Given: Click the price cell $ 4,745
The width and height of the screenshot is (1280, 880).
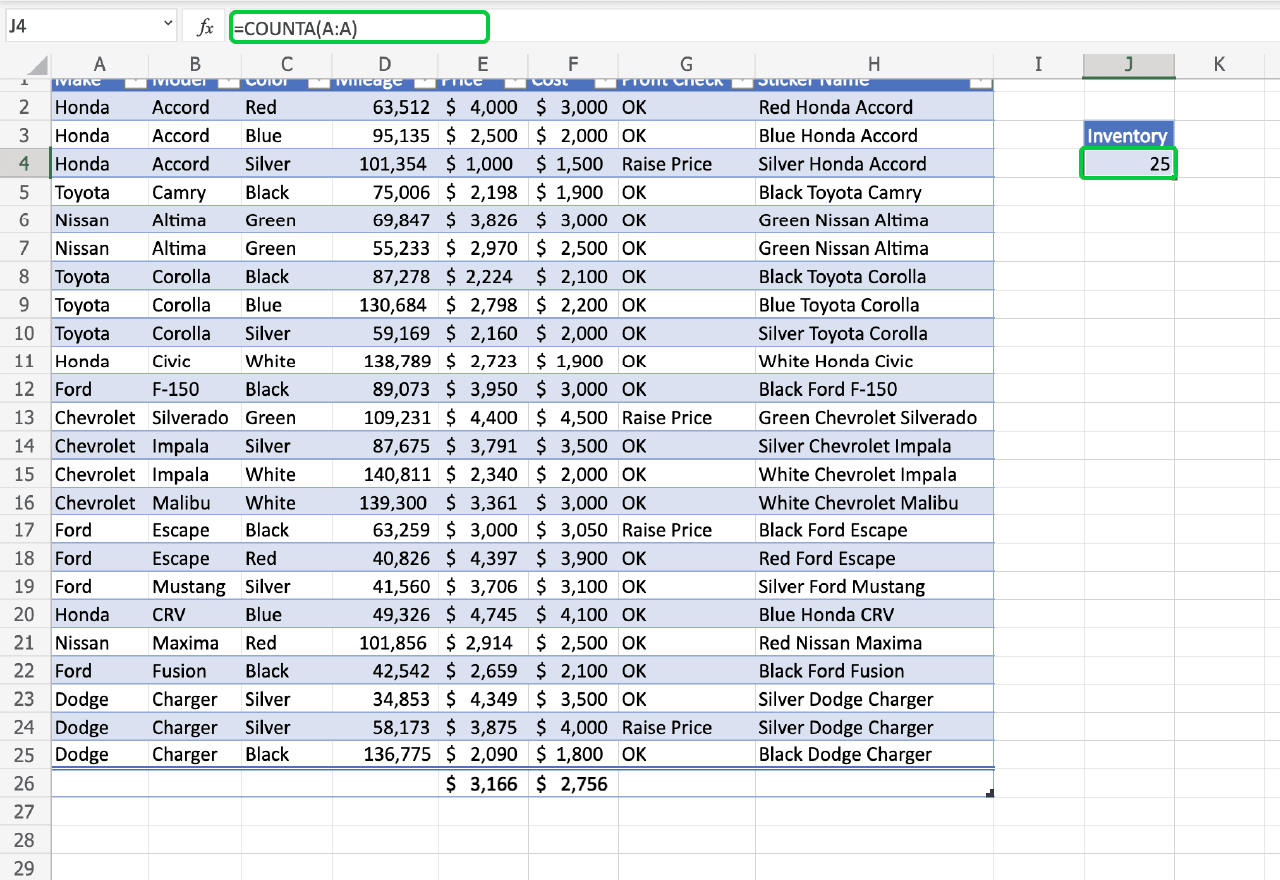Looking at the screenshot, I should tap(483, 614).
